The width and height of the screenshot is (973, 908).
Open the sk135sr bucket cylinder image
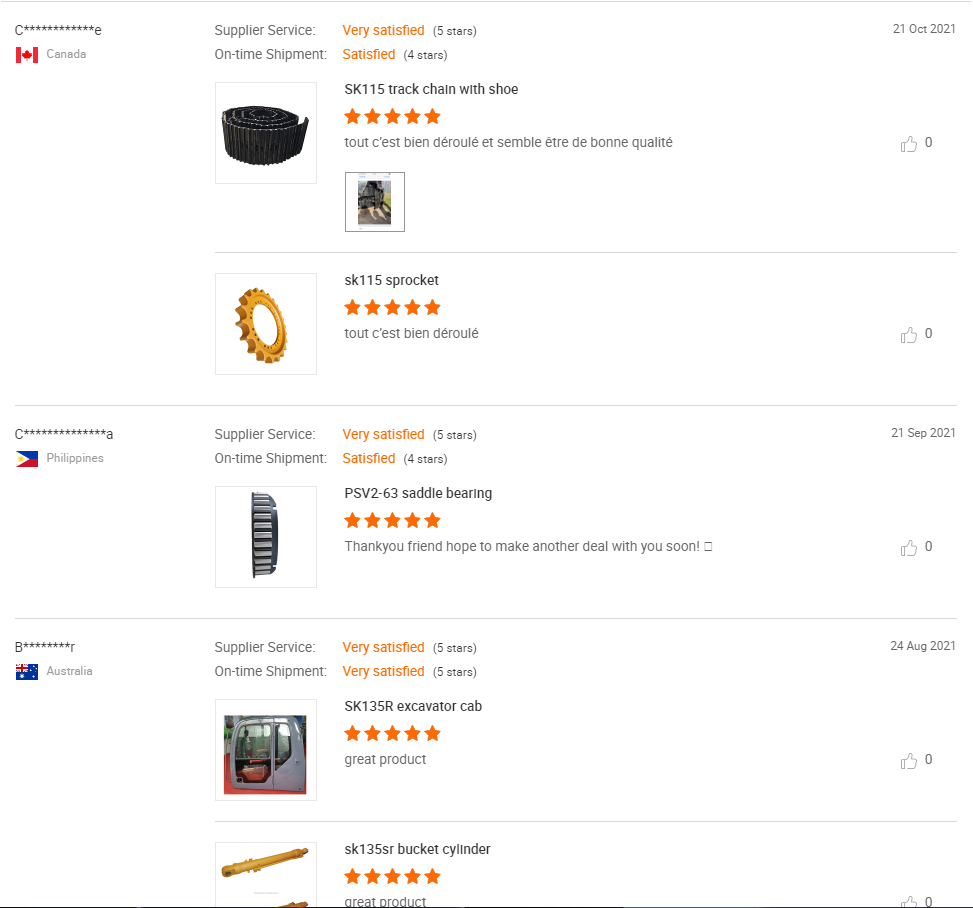(266, 875)
